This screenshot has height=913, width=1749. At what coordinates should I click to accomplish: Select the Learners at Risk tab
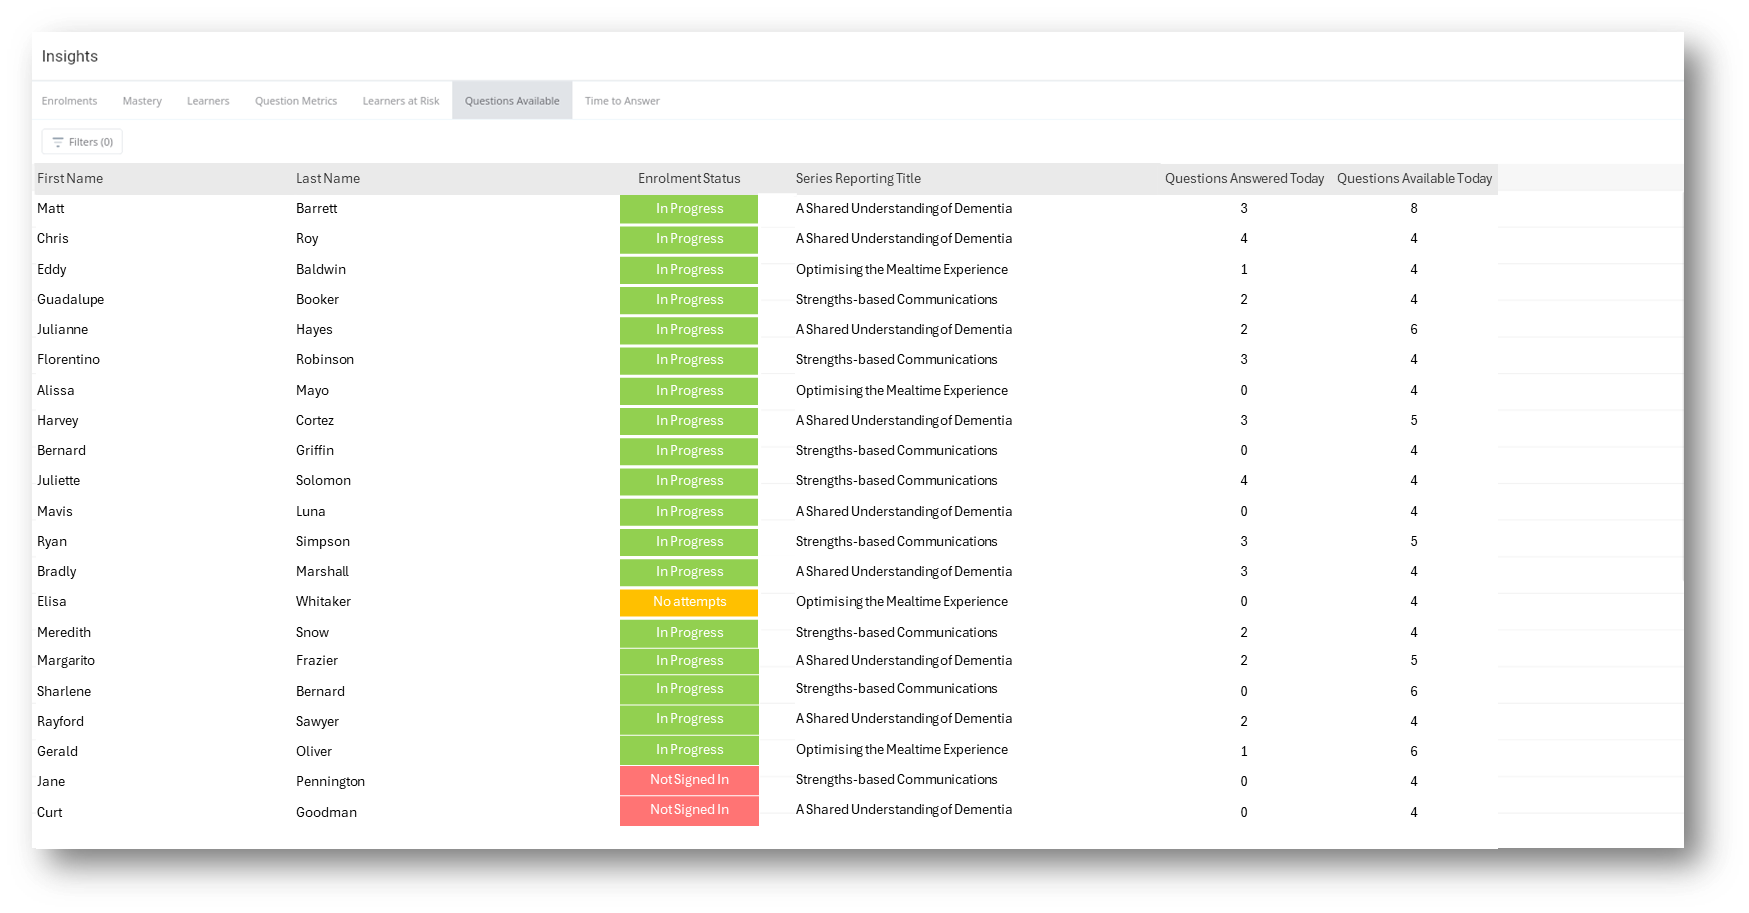point(401,101)
